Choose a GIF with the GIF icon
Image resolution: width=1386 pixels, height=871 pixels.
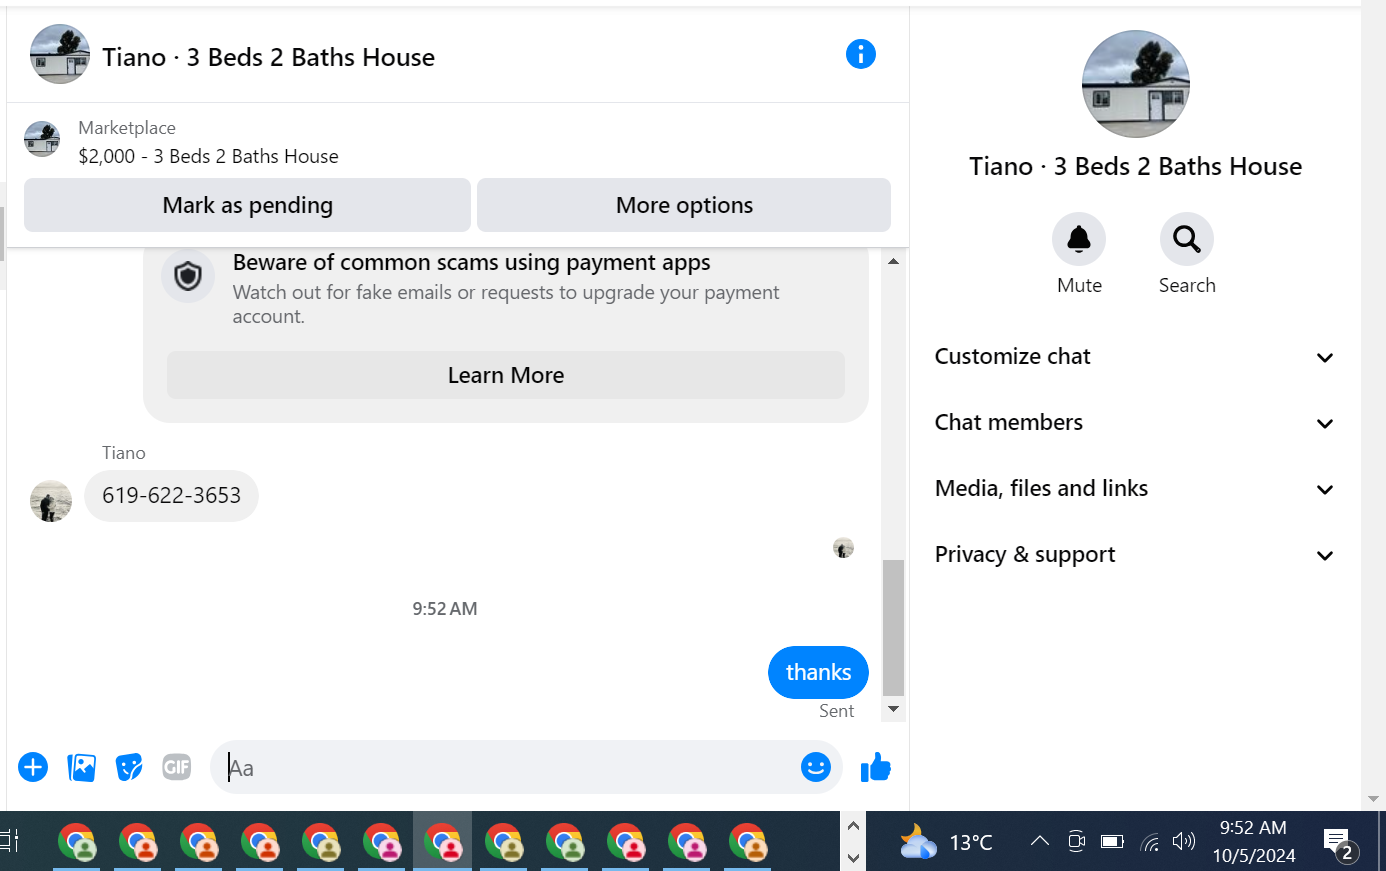pyautogui.click(x=177, y=767)
